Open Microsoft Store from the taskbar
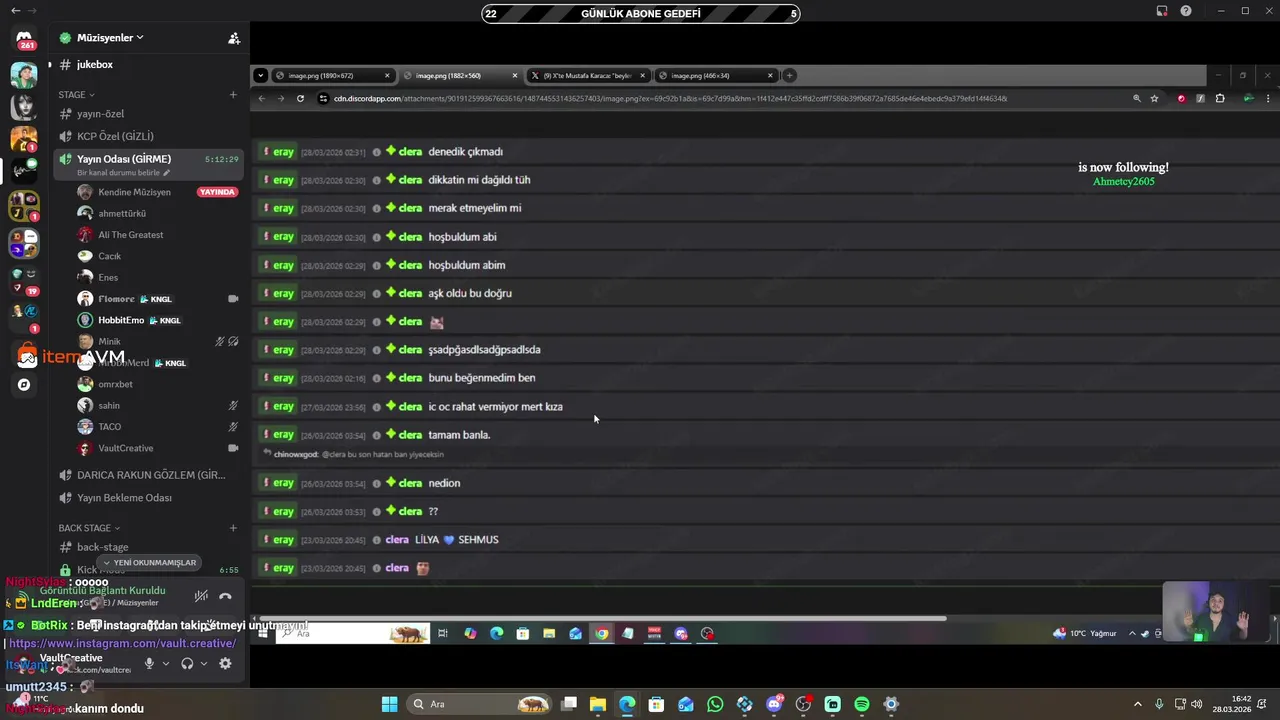Viewport: 1280px width, 720px height. coord(656,704)
